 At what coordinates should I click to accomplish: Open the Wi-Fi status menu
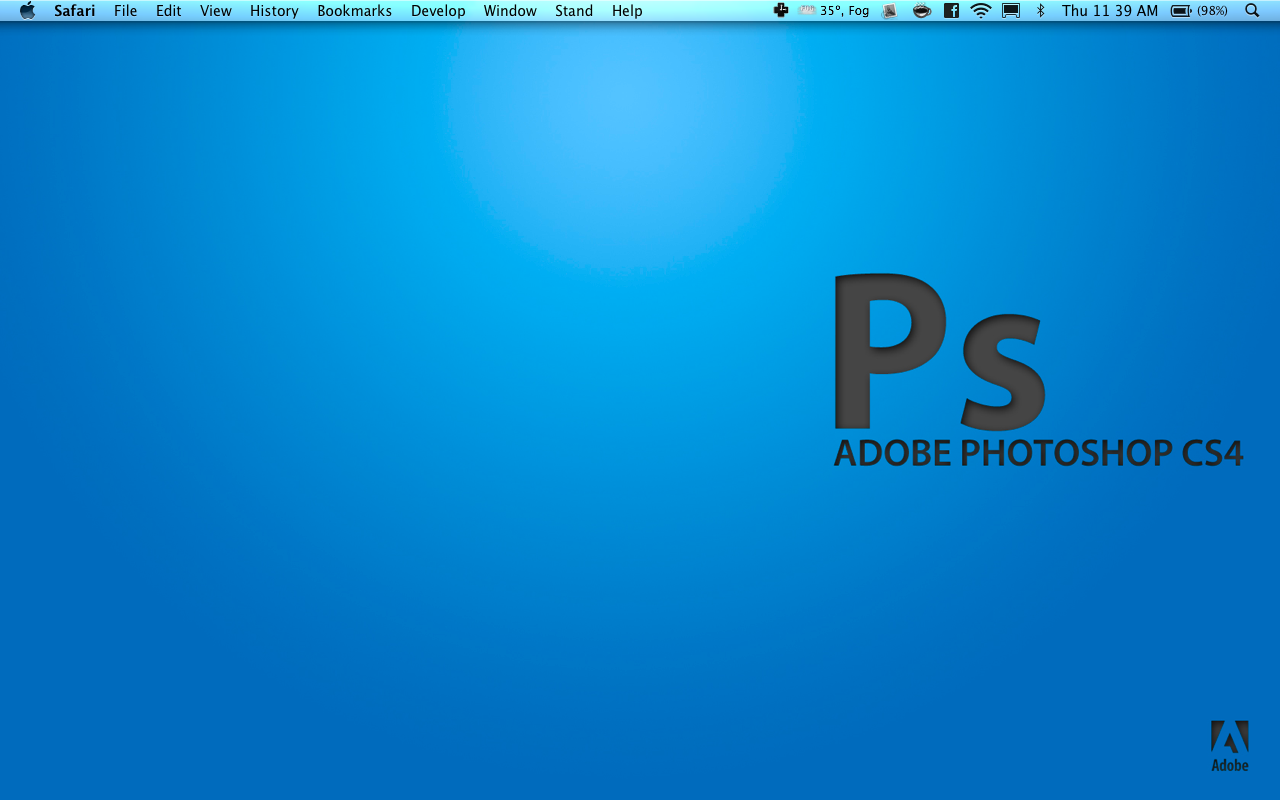click(981, 11)
